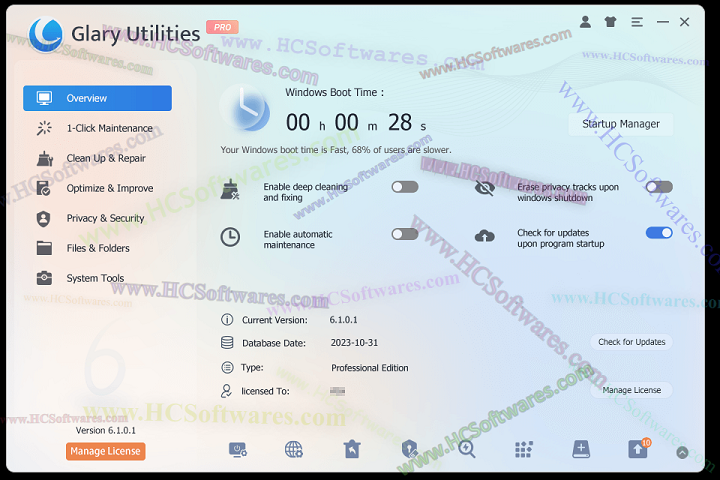This screenshot has width=720, height=480.
Task: Toggle erase privacy tracks upon shutdown
Action: tap(659, 186)
